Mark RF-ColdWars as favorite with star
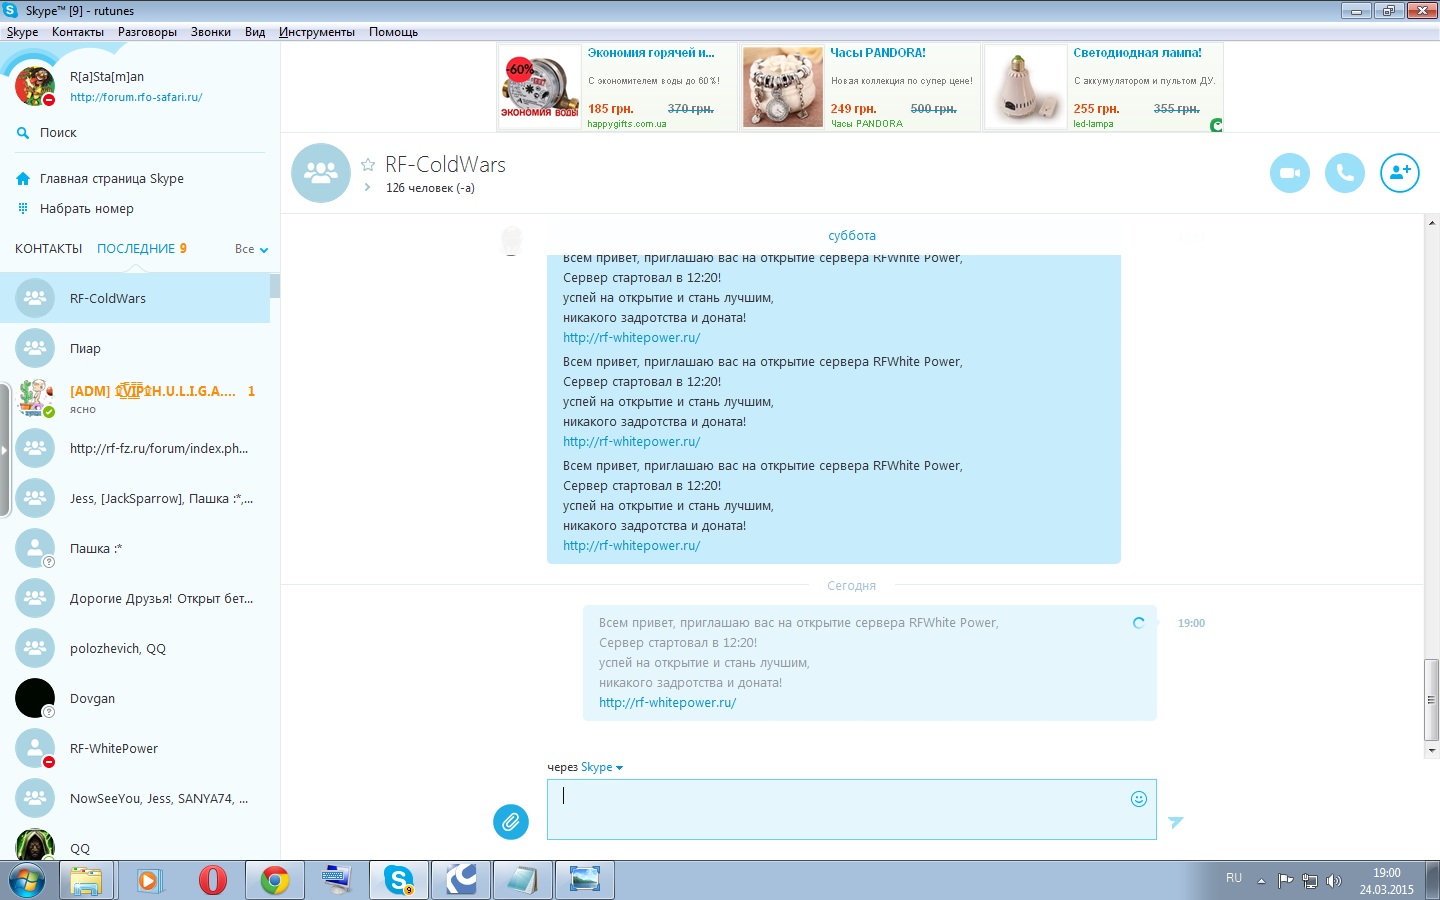This screenshot has width=1440, height=900. coord(368,165)
